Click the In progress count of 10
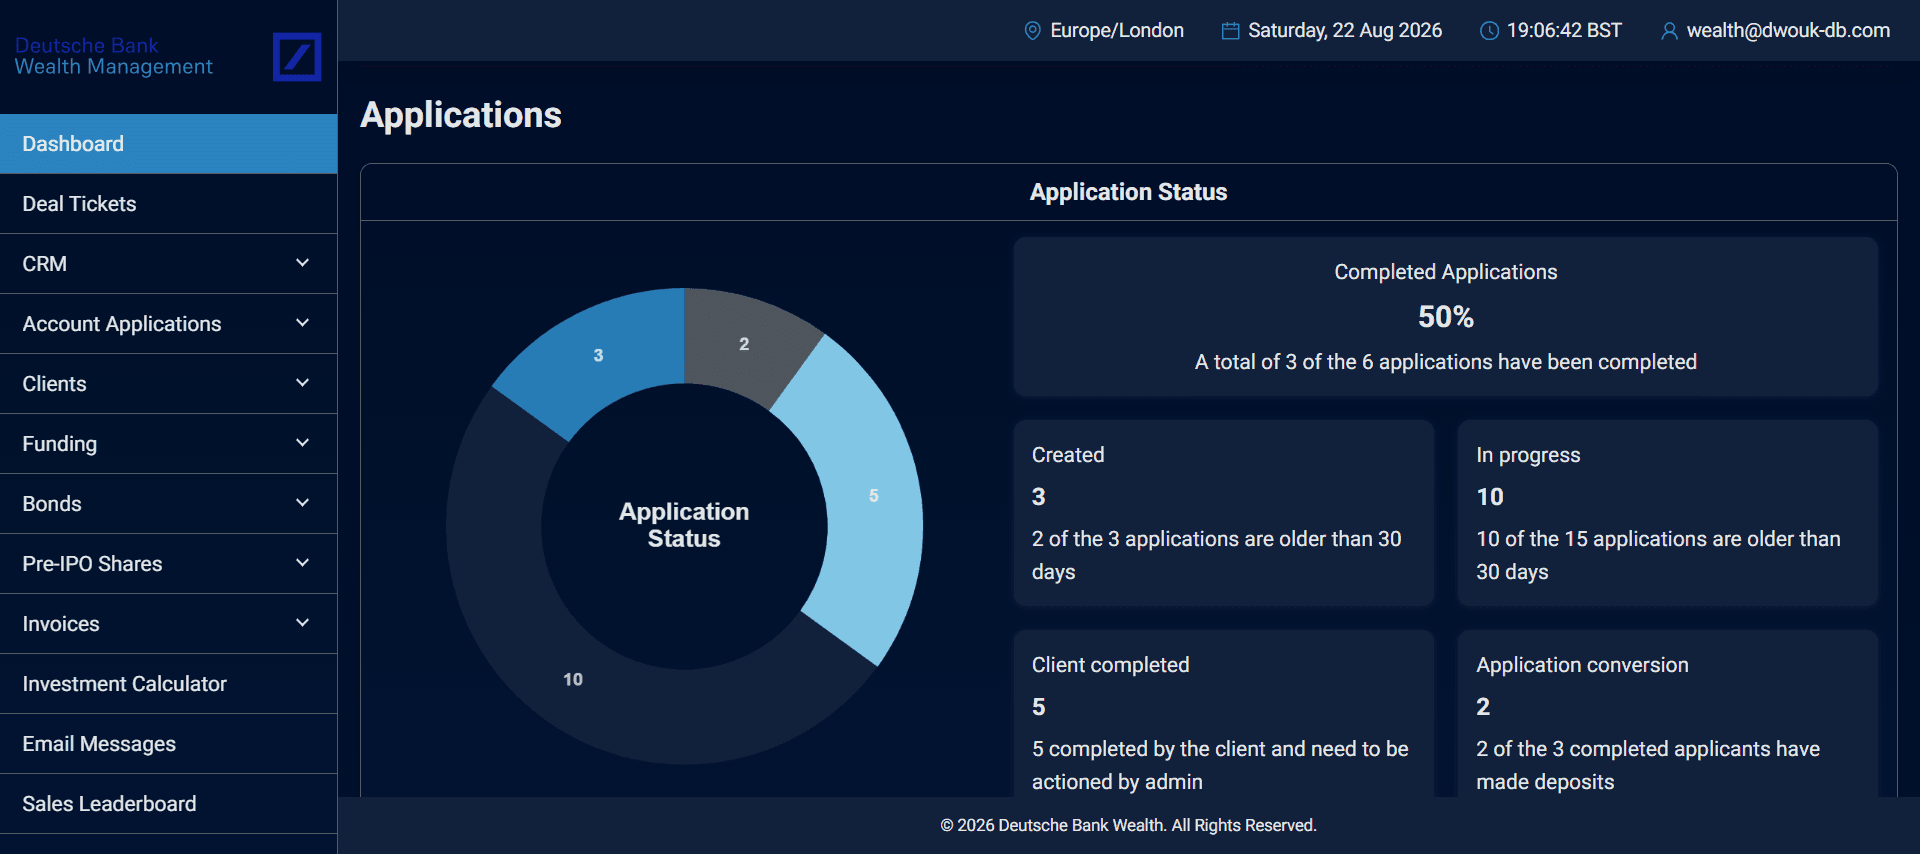This screenshot has width=1920, height=854. click(x=1490, y=497)
